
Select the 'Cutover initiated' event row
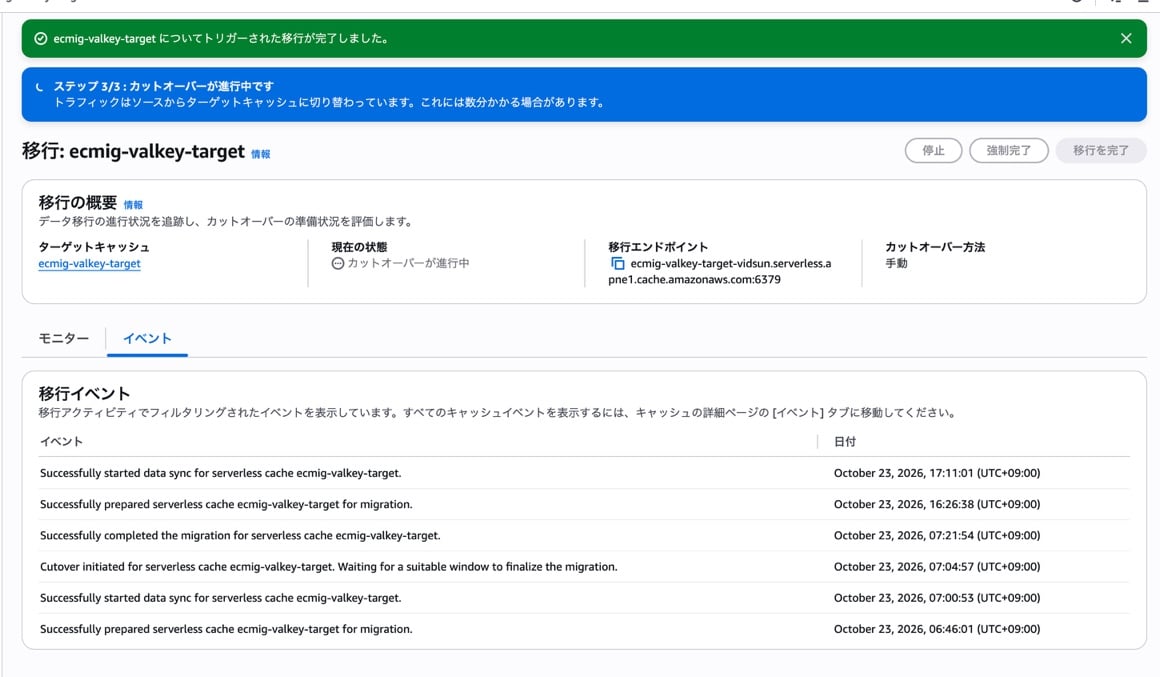pyautogui.click(x=584, y=567)
